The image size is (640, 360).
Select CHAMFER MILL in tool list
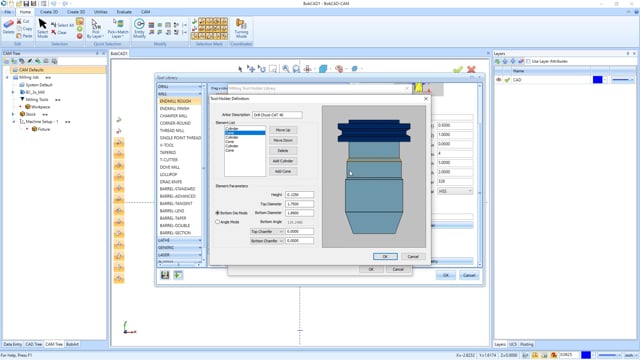(174, 116)
